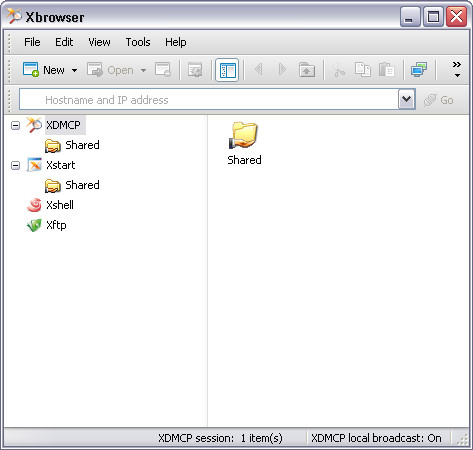This screenshot has width=473, height=450.
Task: Select Xftp in the tree
Action: click(56, 225)
